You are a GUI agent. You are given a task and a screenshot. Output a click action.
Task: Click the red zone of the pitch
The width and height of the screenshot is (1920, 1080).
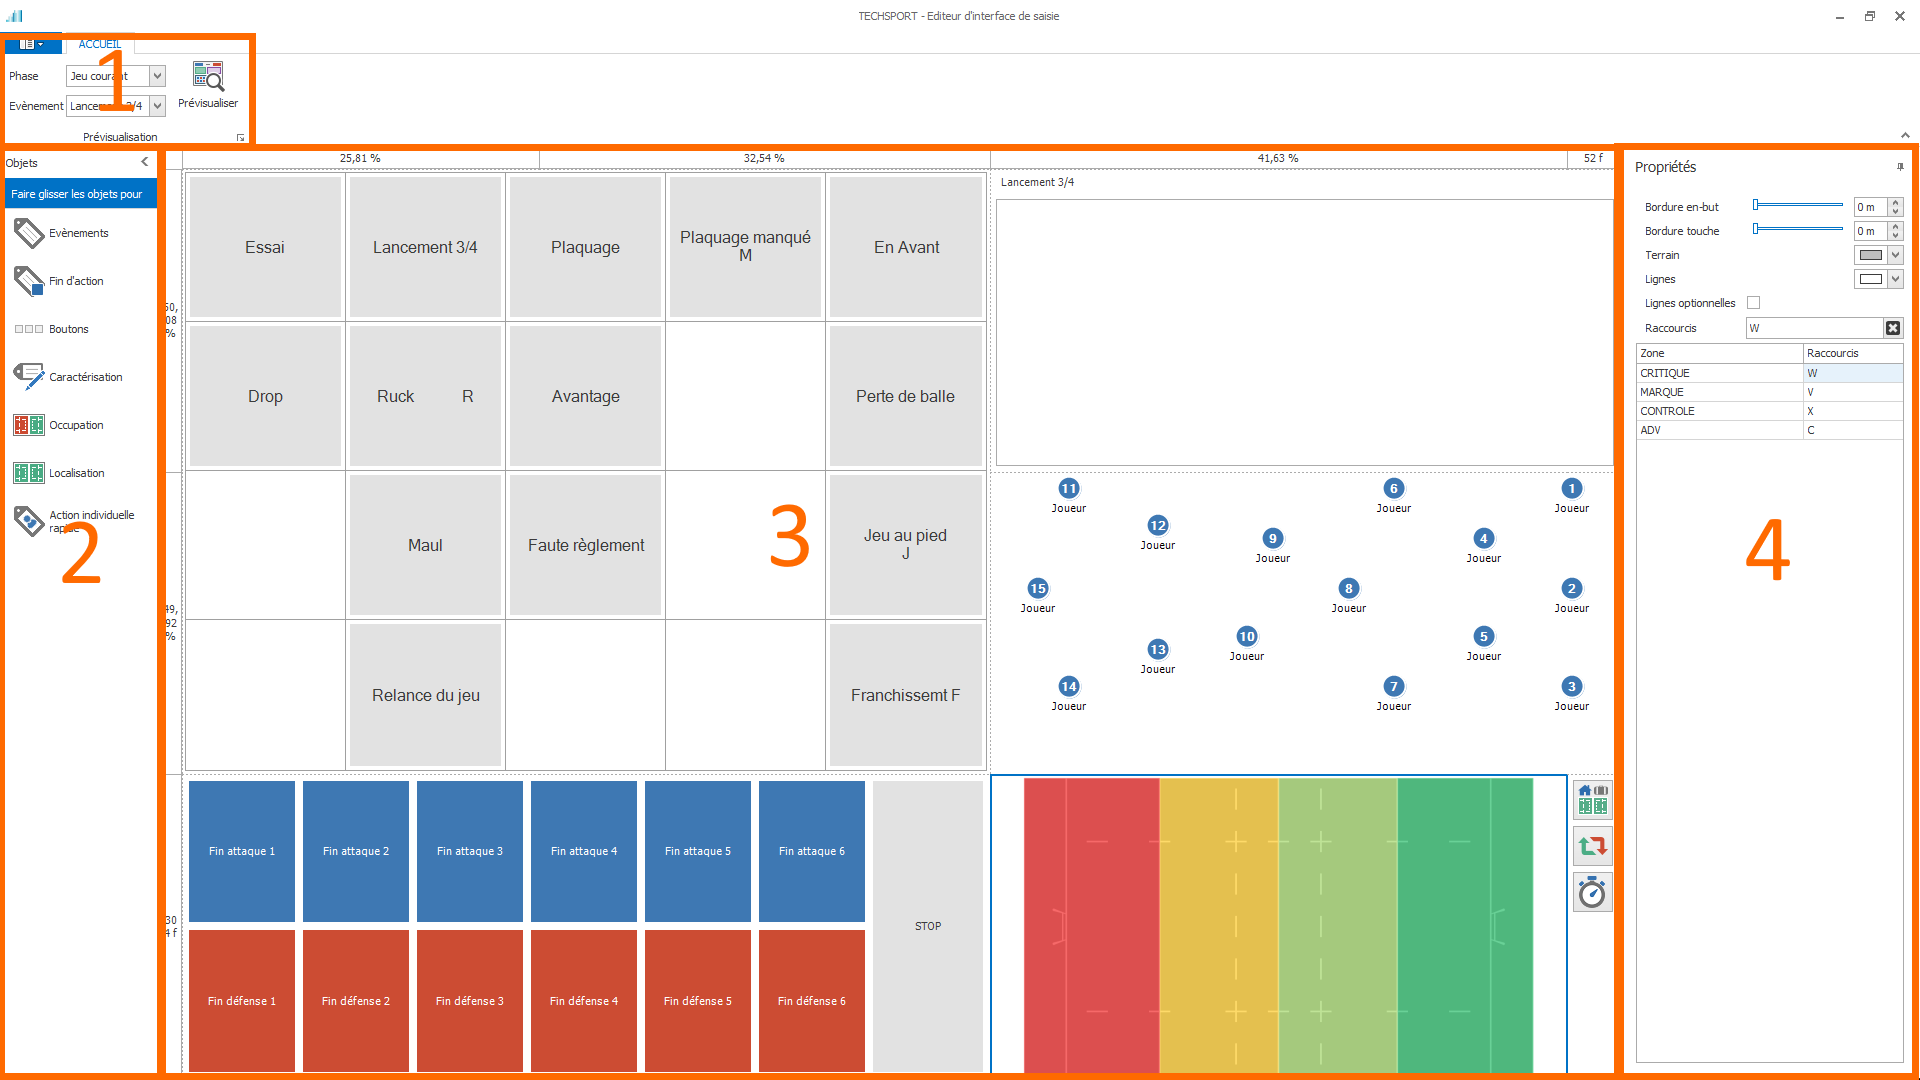pos(1092,925)
